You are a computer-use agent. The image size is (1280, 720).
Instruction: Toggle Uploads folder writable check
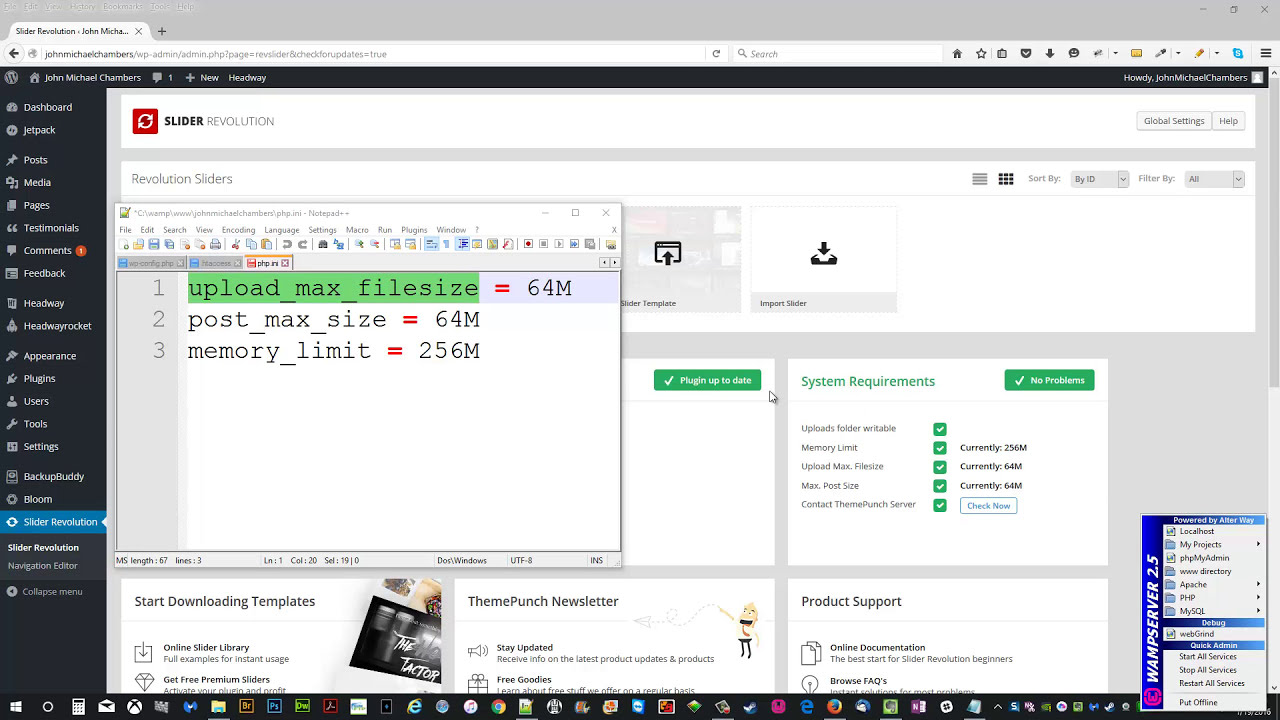coord(940,429)
